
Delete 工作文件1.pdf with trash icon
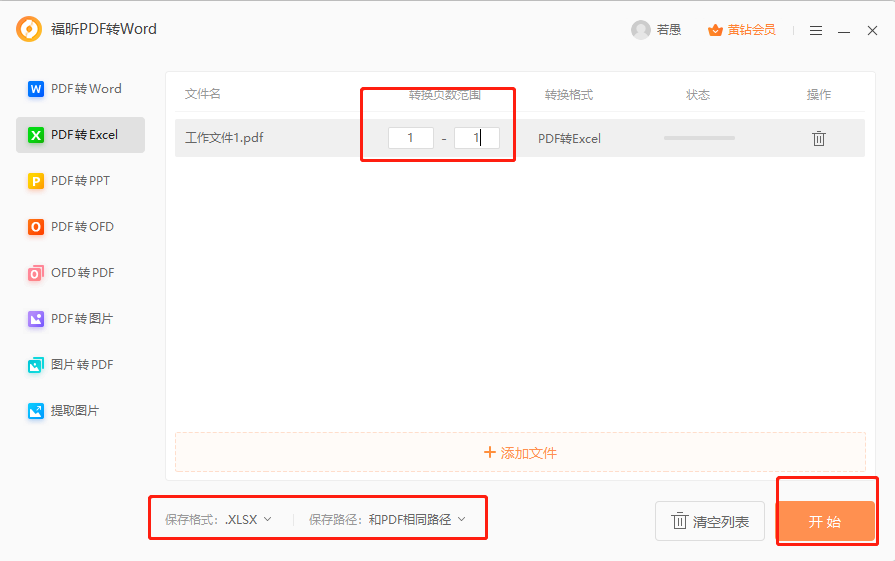point(818,138)
